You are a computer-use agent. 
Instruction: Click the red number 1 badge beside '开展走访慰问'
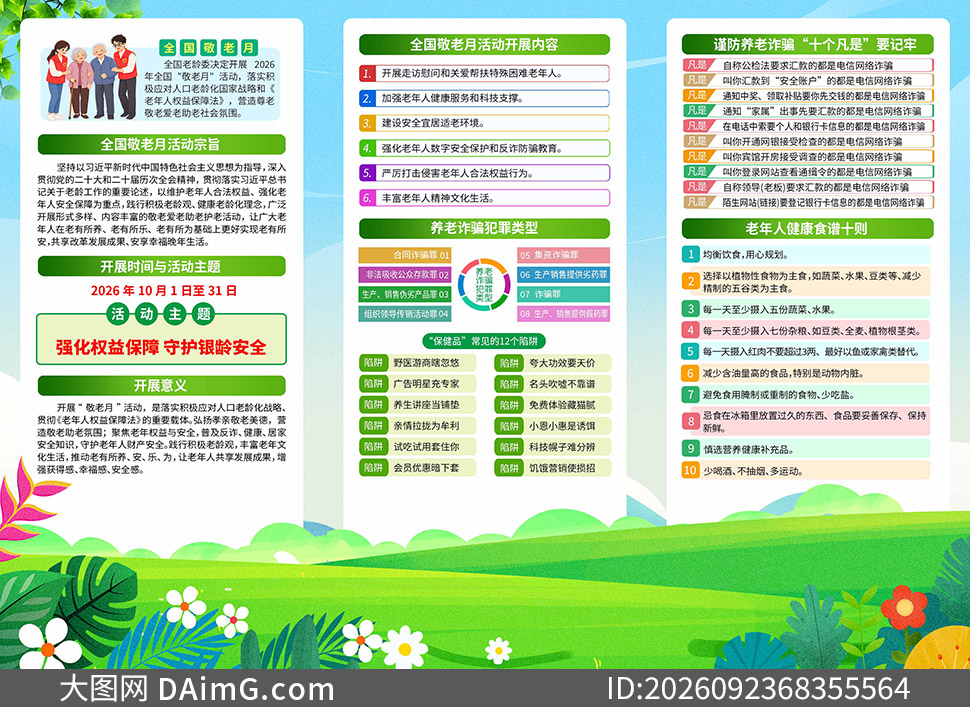click(367, 73)
